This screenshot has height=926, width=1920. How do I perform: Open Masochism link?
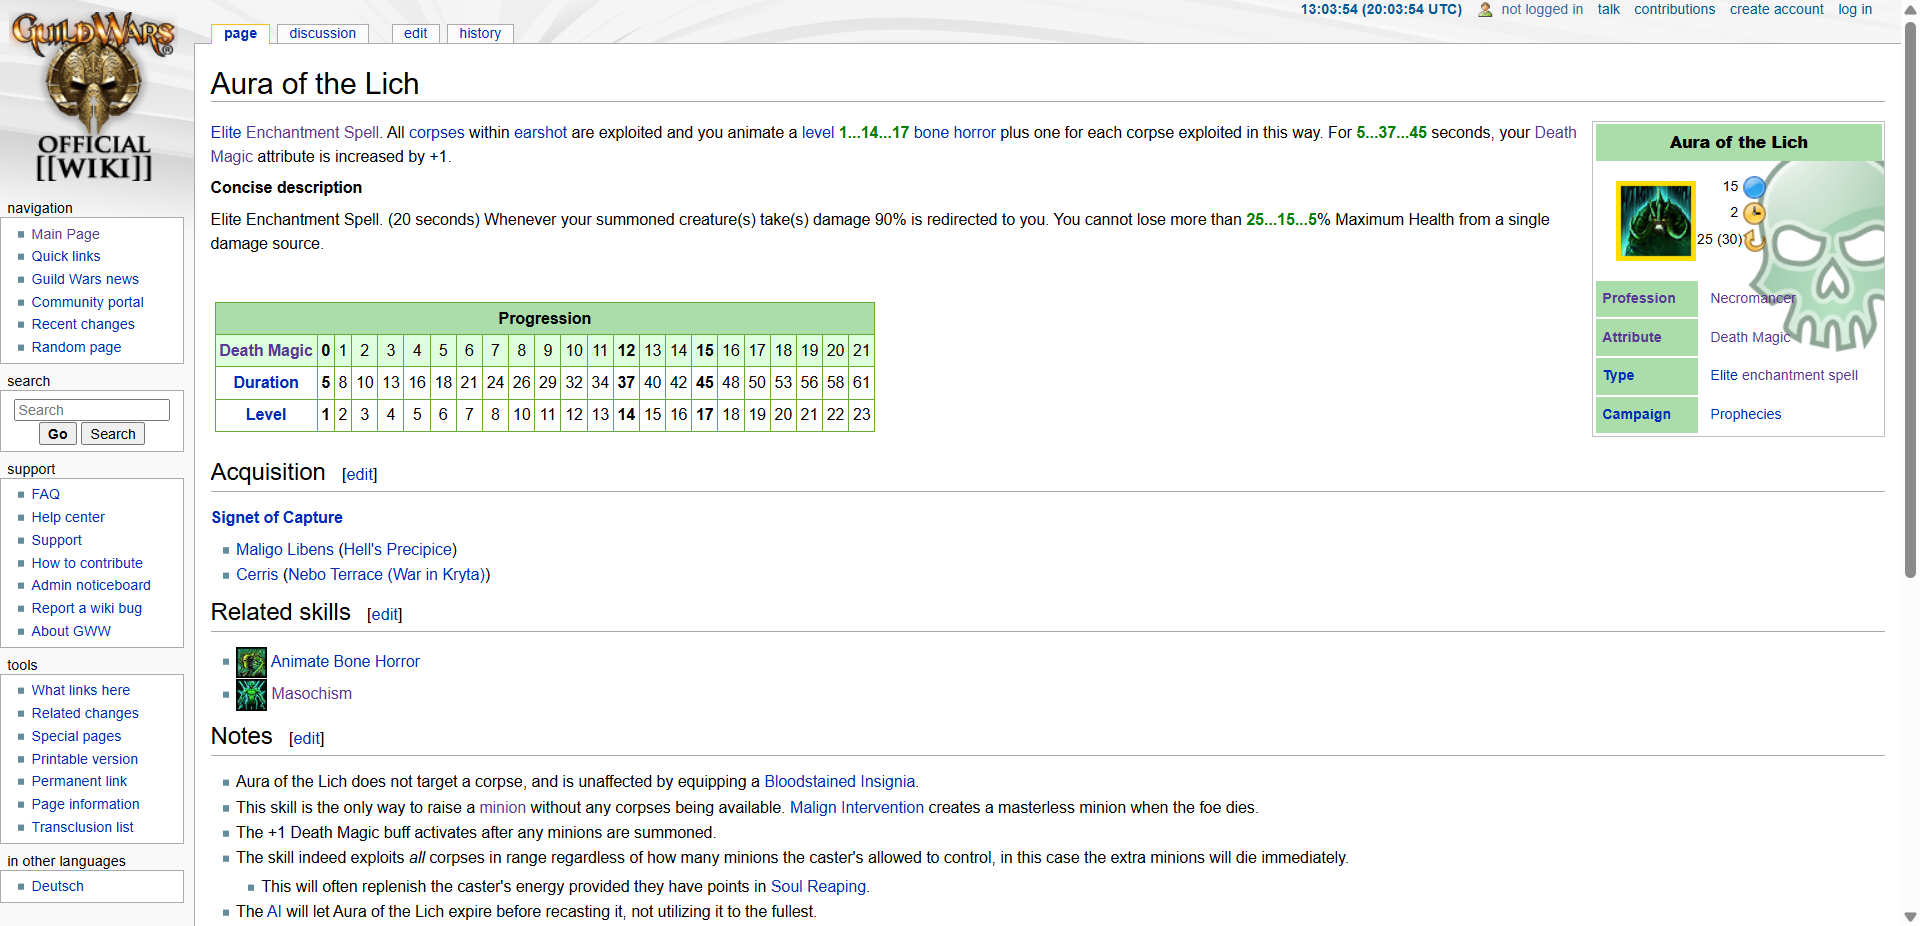click(311, 693)
